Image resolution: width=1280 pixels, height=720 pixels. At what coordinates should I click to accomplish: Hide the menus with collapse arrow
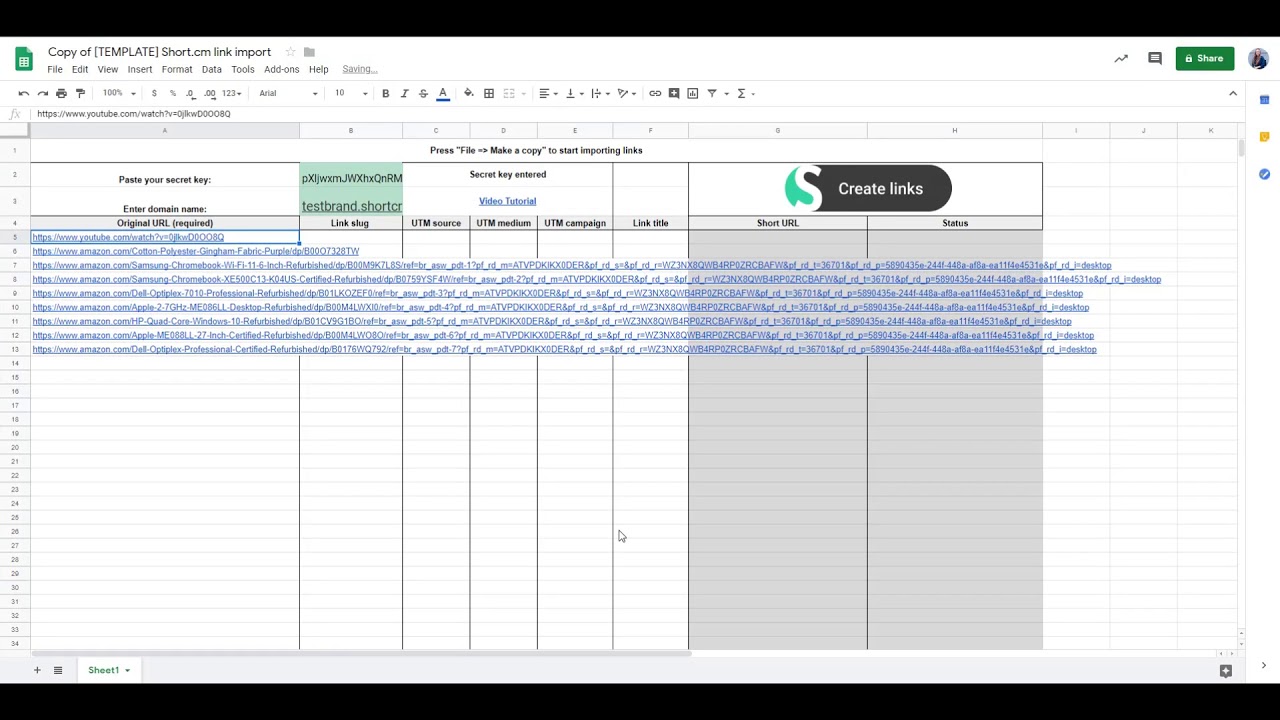(1233, 93)
